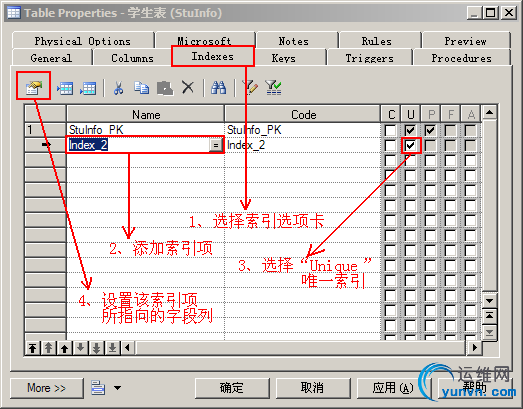Move row down one page arrow

(x=96, y=348)
